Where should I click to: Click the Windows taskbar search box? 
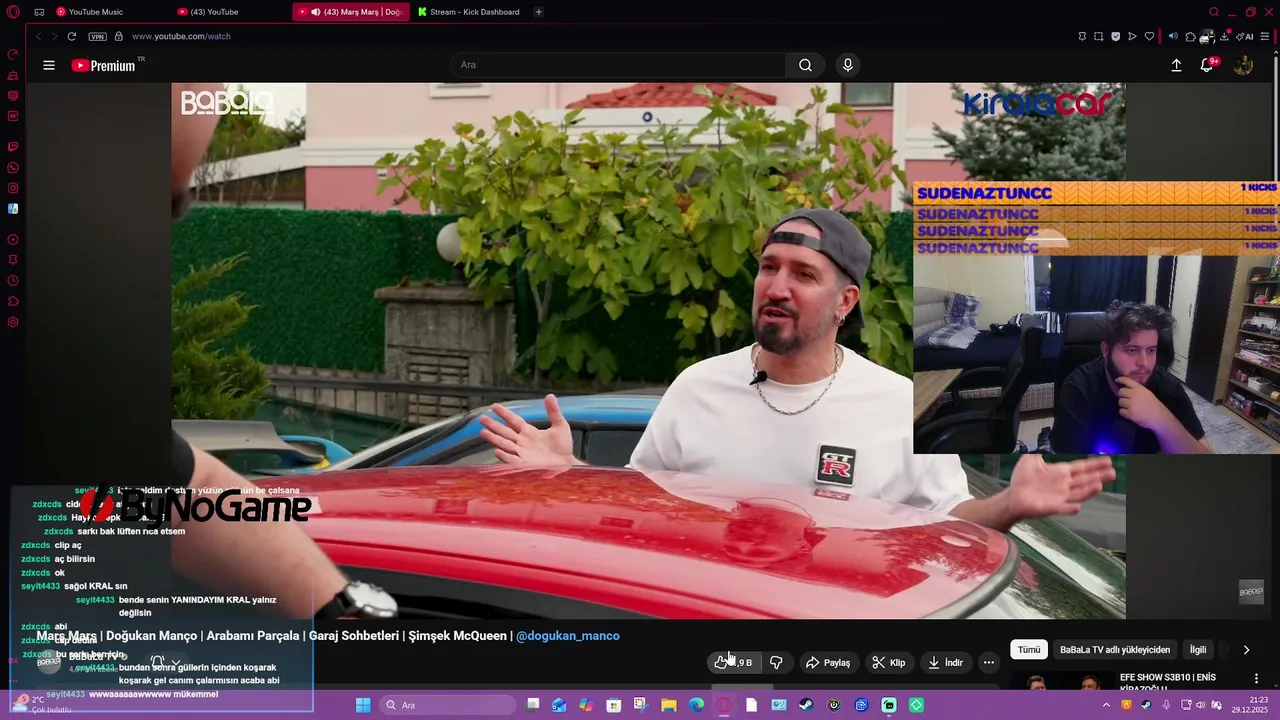[448, 705]
